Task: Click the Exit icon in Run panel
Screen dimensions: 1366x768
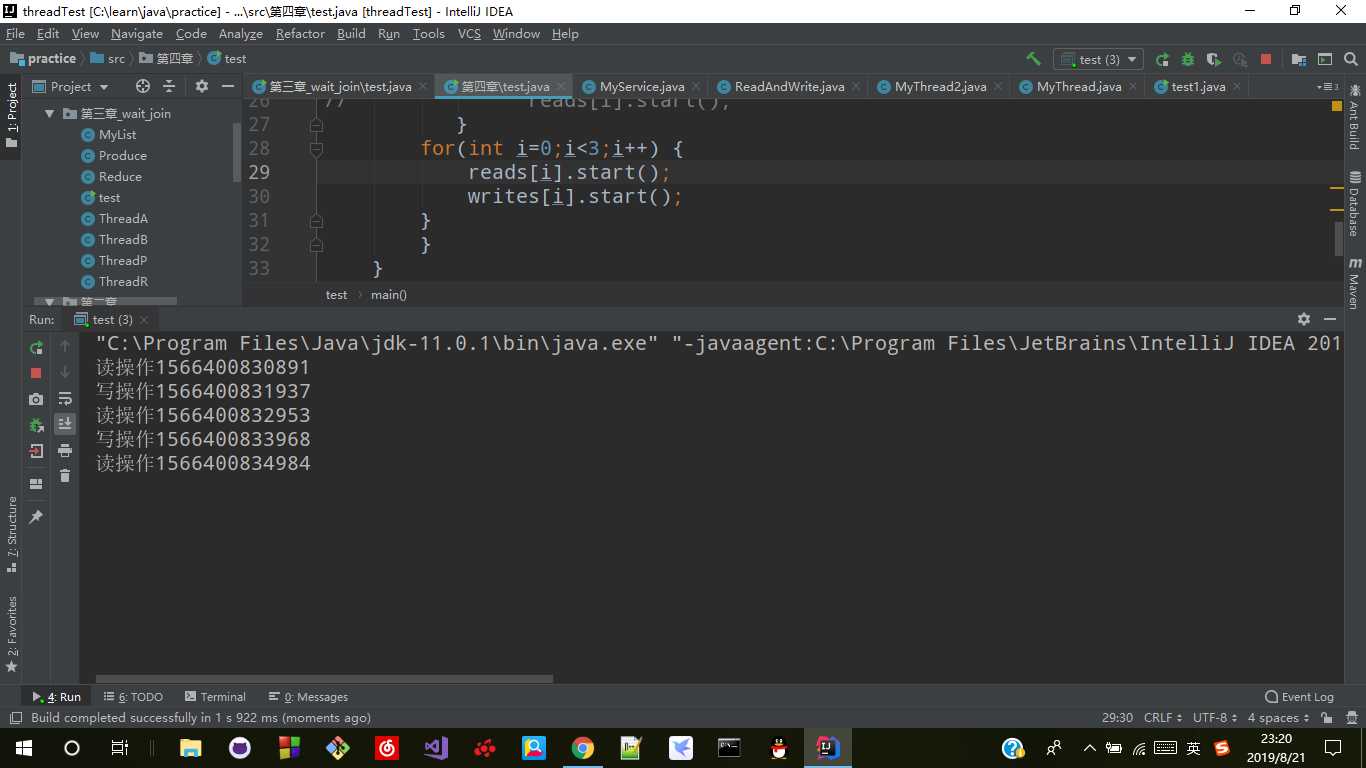Action: coord(36,451)
